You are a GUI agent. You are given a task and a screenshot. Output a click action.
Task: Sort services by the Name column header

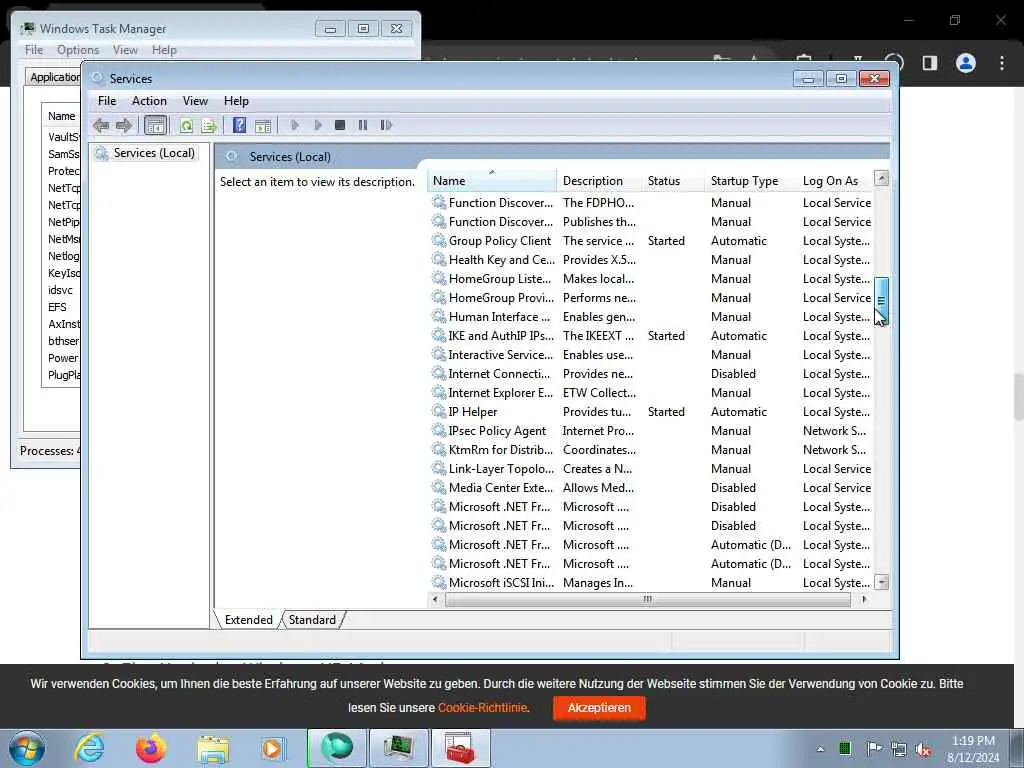tap(492, 181)
